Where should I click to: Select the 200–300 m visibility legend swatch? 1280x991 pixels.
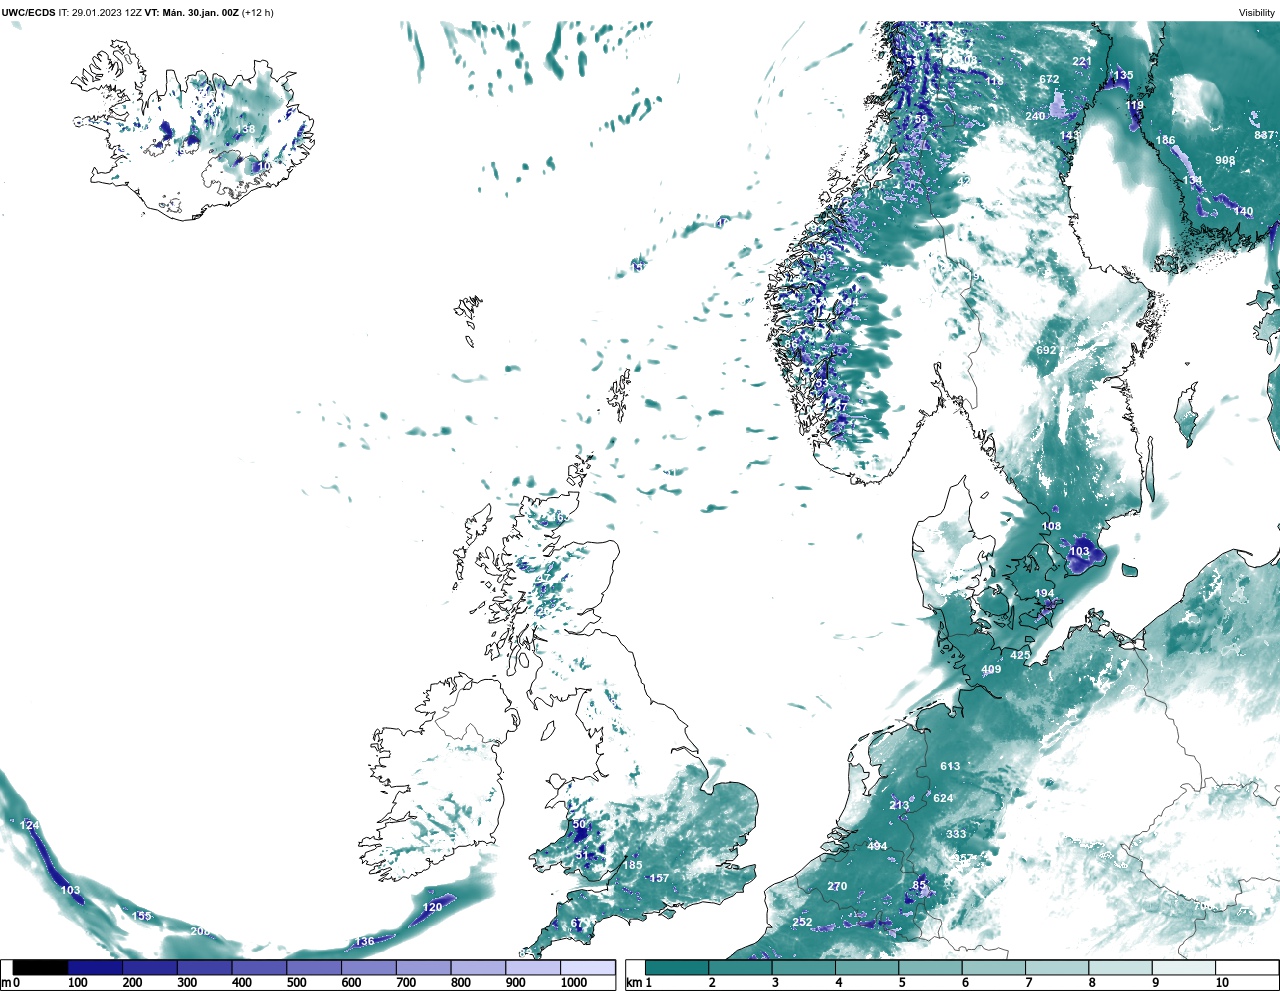tap(150, 967)
